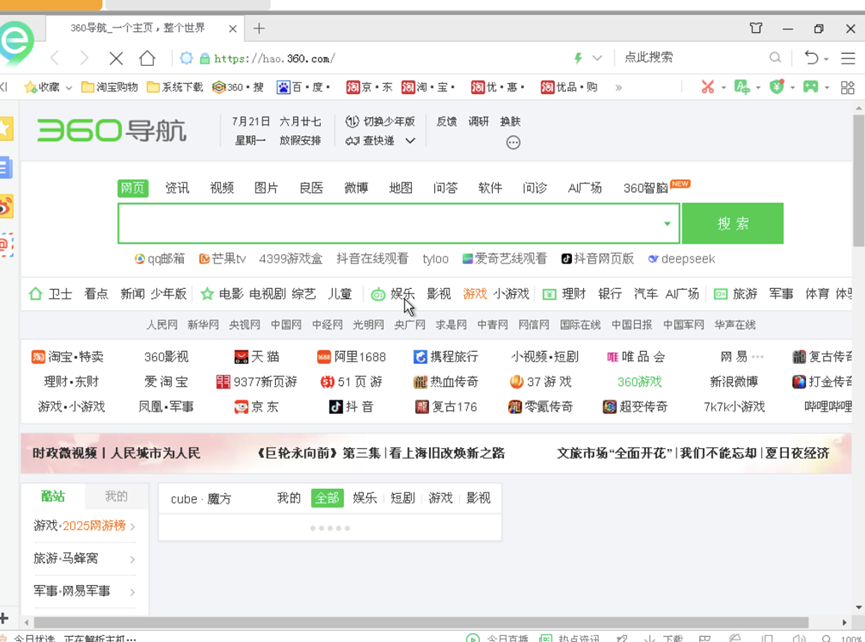
Task: Click the 反馈 link
Action: pos(446,121)
